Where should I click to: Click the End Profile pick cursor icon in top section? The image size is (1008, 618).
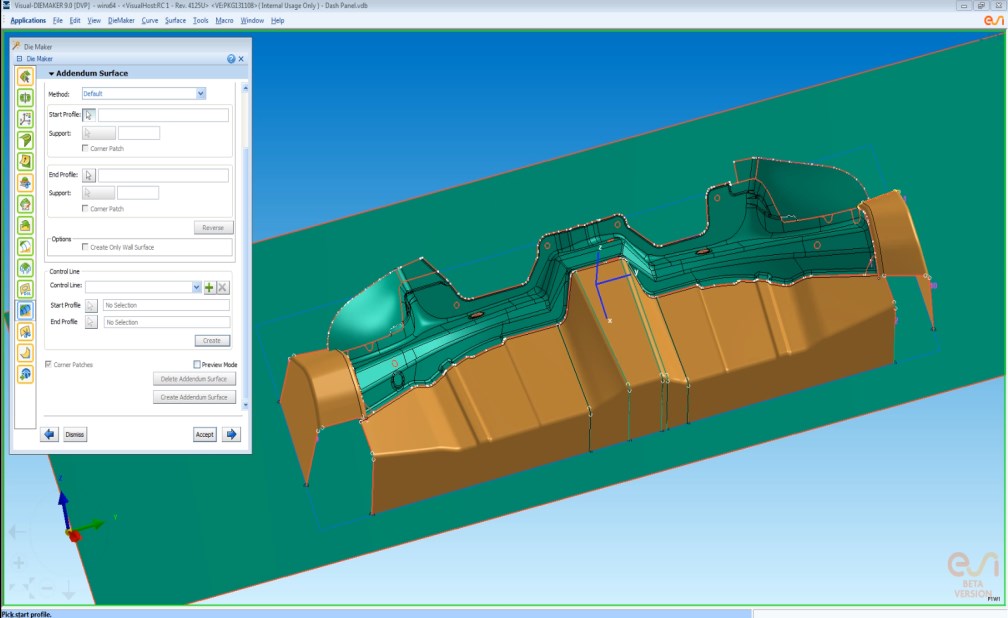pos(89,175)
